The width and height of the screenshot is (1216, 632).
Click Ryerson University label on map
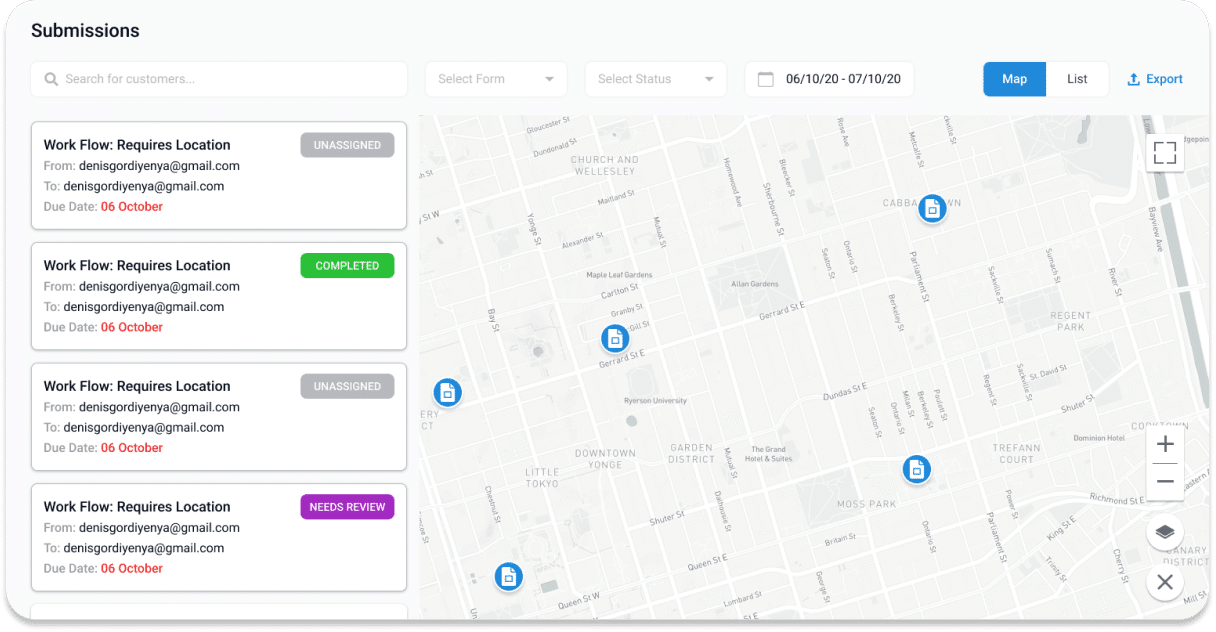655,401
